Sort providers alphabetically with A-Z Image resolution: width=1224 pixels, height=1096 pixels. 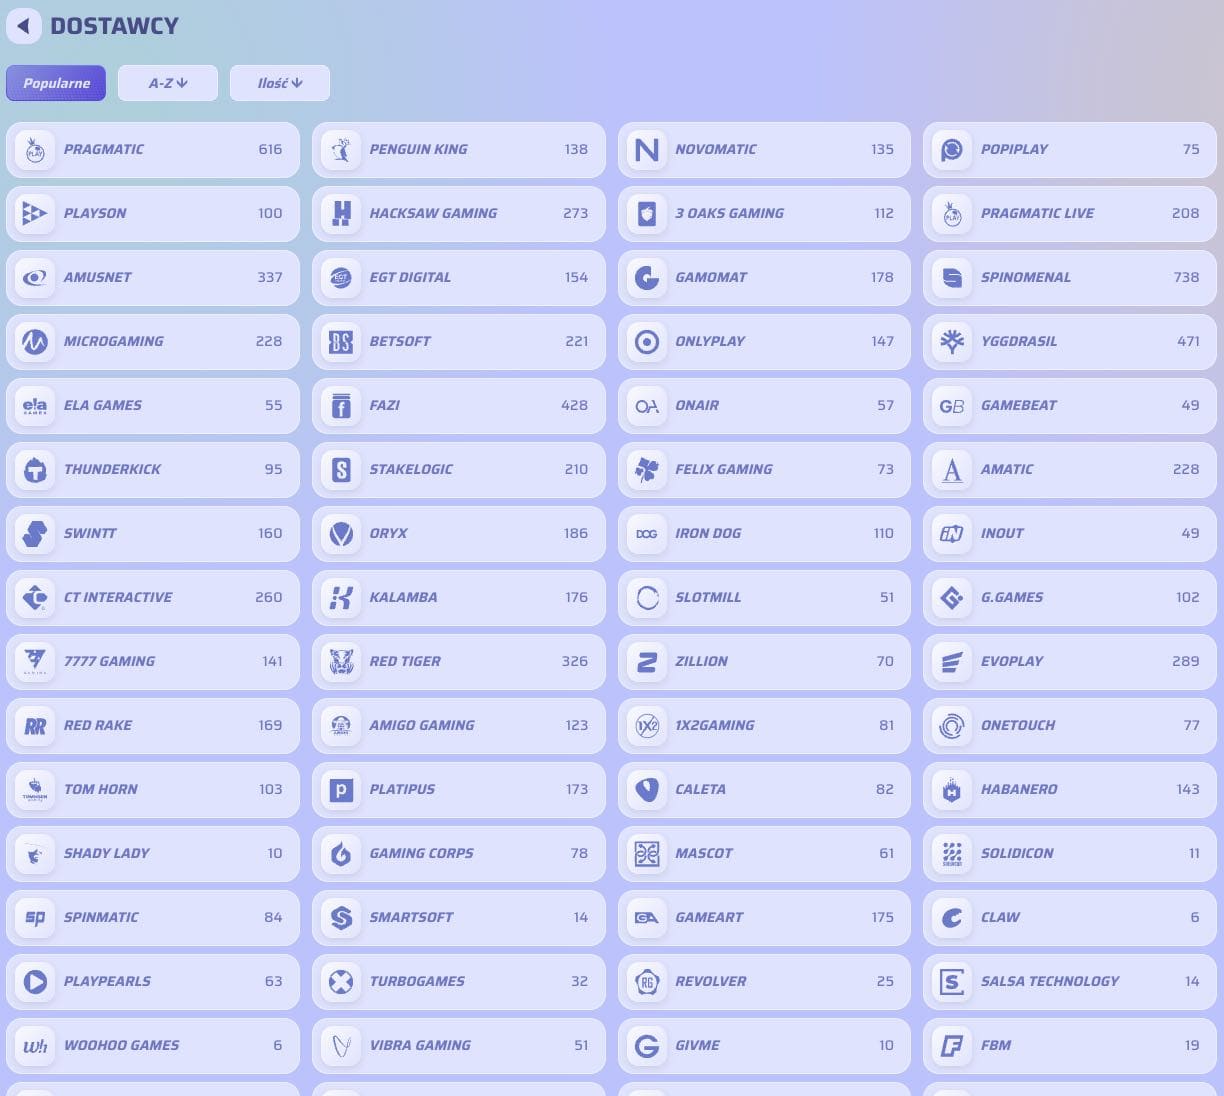coord(168,83)
